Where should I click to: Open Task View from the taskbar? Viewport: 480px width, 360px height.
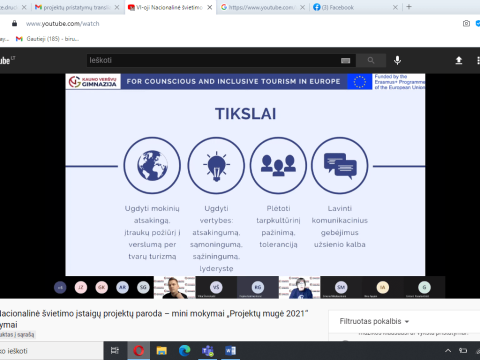115,351
